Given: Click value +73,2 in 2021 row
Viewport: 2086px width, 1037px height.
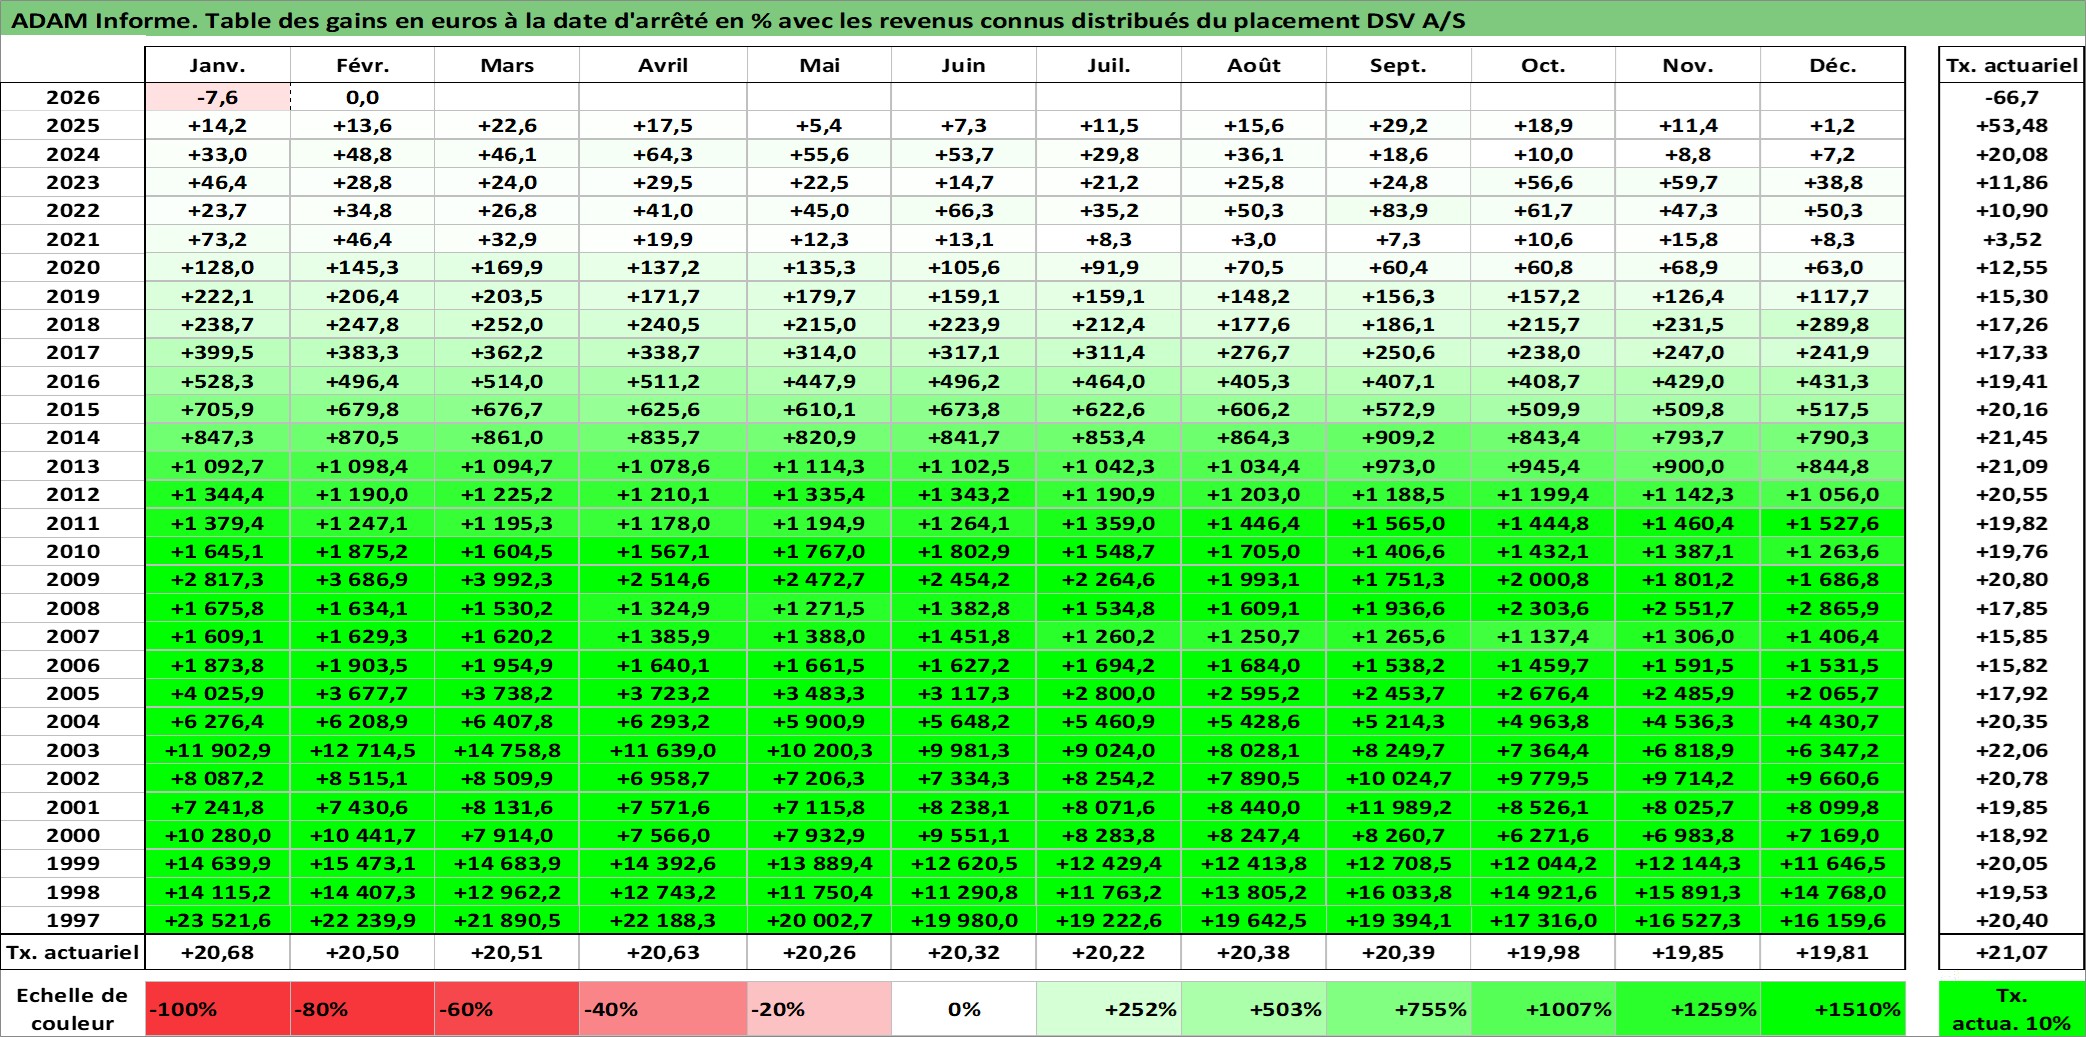Looking at the screenshot, I should coord(218,239).
